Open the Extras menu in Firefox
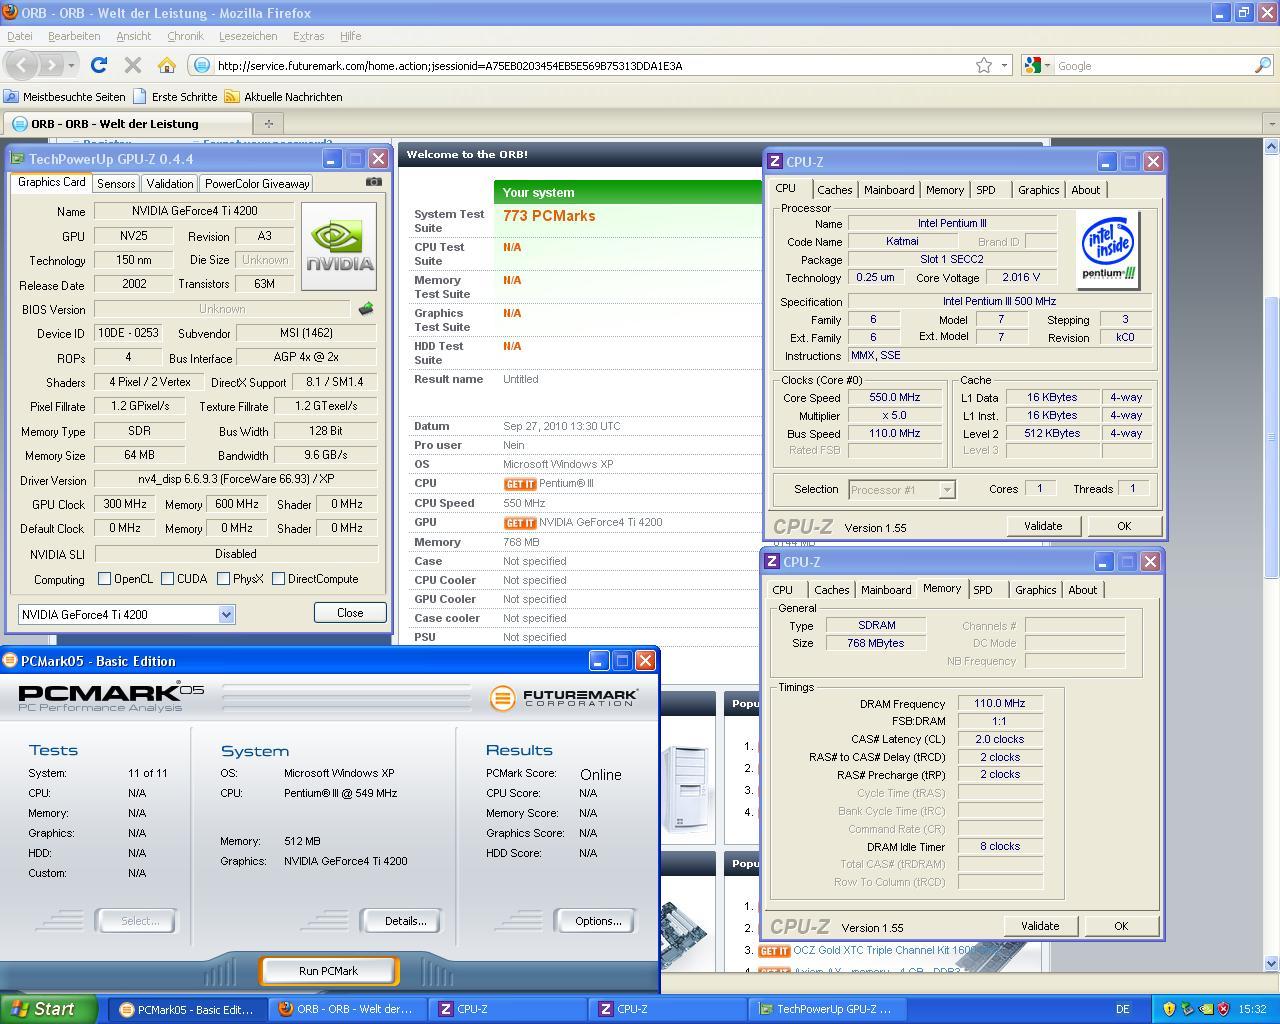The width and height of the screenshot is (1280, 1024). (308, 36)
